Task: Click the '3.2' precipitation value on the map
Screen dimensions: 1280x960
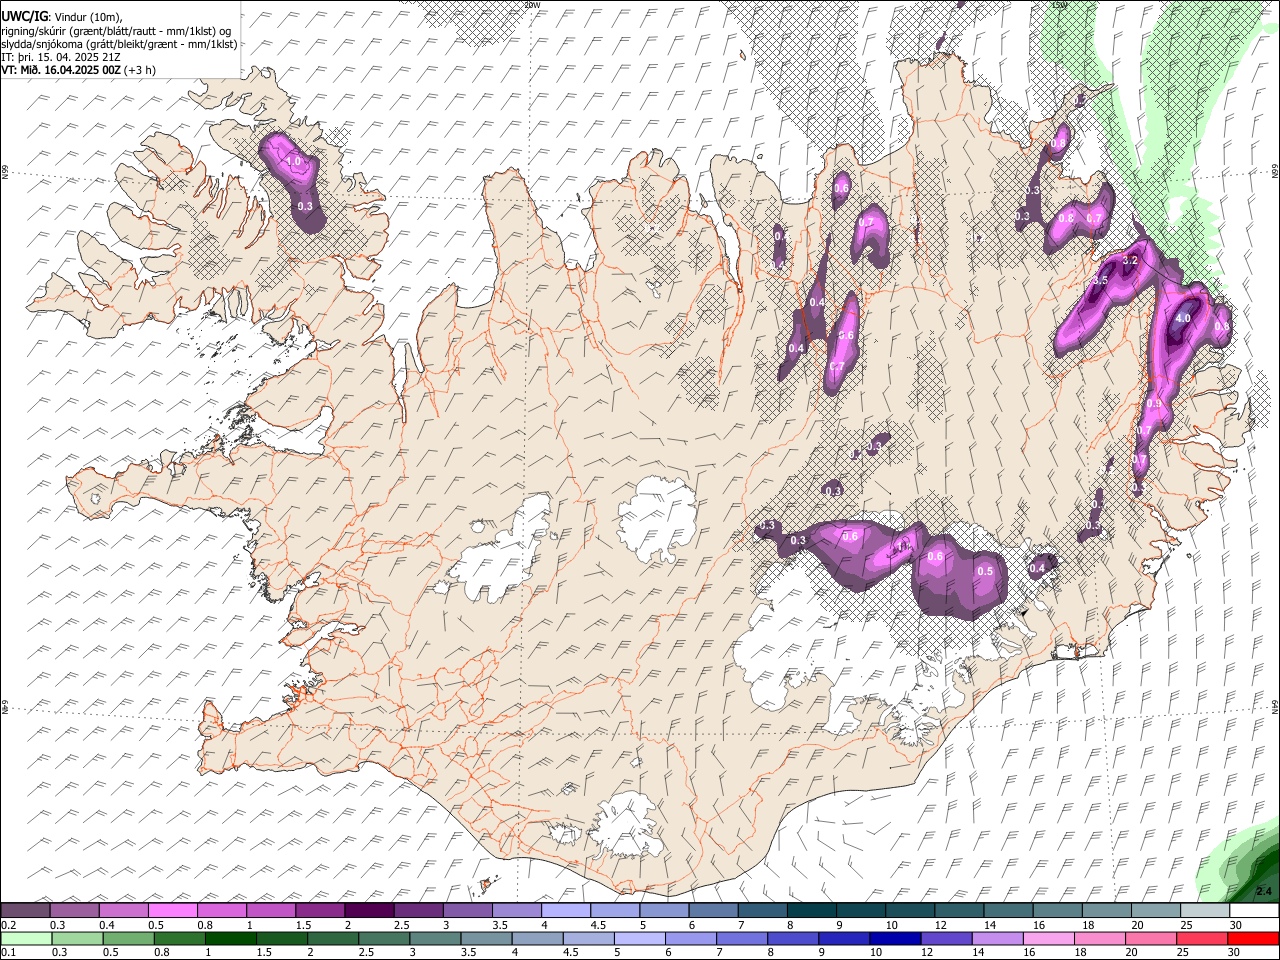Action: click(1131, 260)
